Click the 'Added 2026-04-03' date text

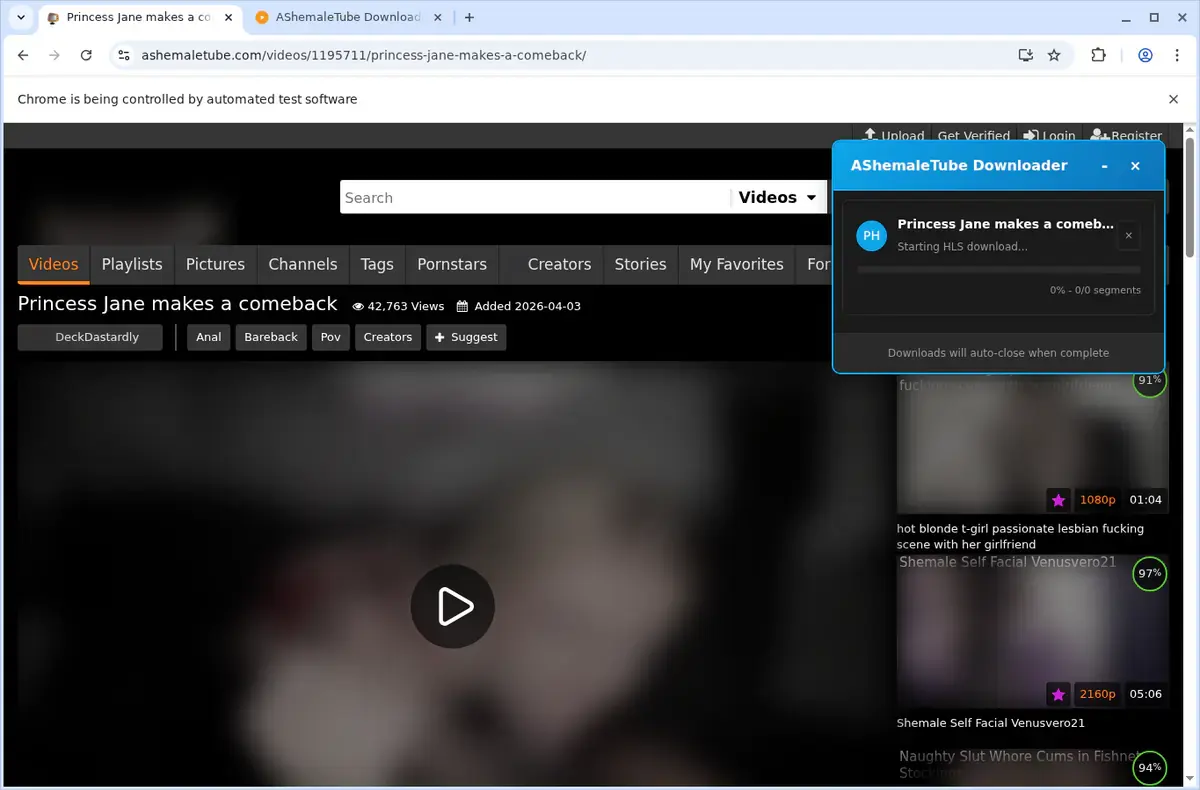tap(519, 306)
